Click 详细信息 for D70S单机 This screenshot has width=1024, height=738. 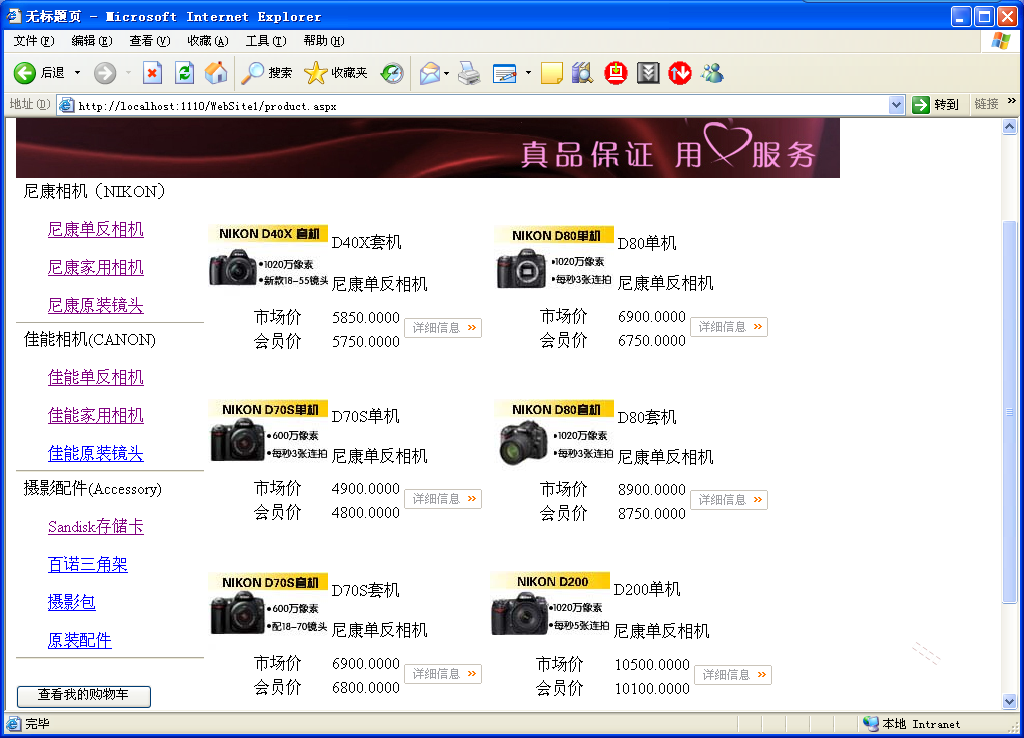click(443, 499)
